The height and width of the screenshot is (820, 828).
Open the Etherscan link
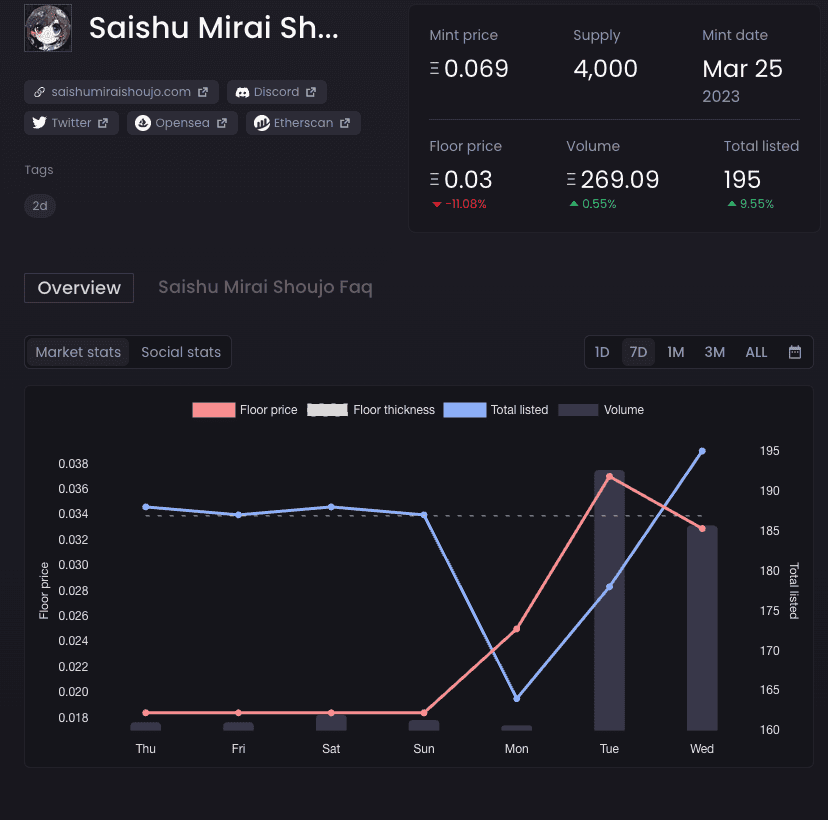[x=303, y=123]
